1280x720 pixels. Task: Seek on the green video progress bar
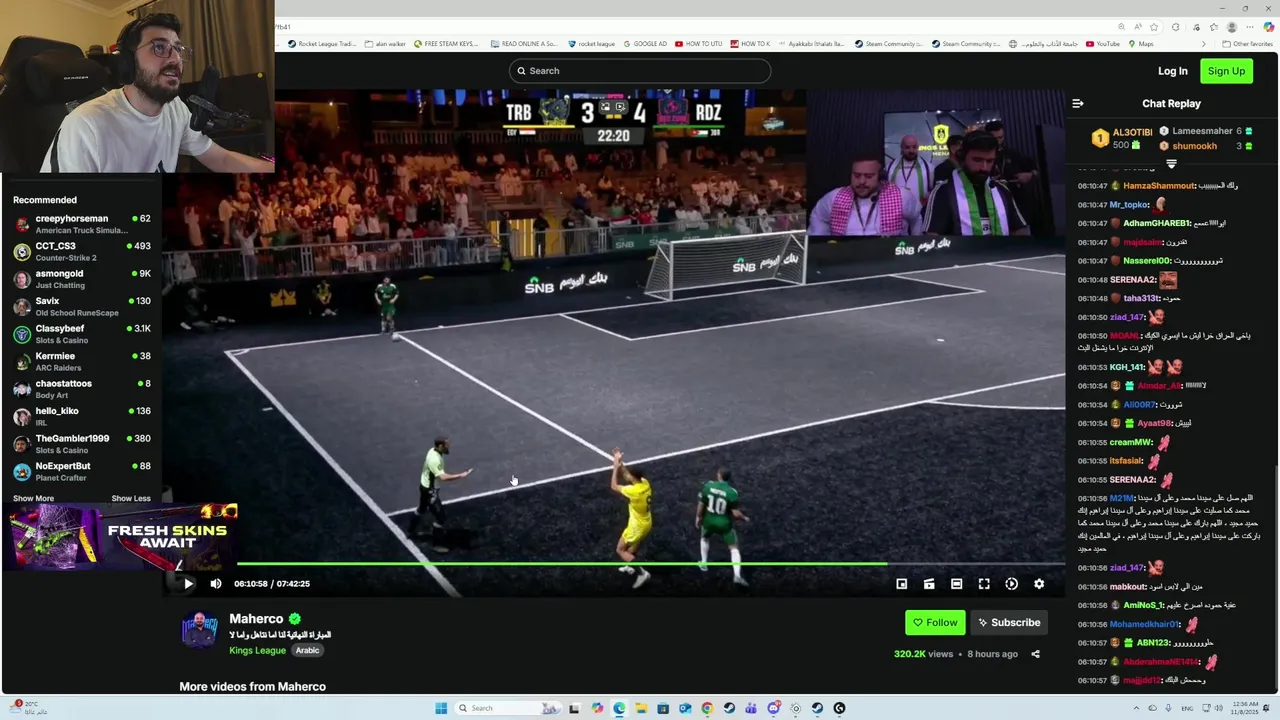click(651, 563)
